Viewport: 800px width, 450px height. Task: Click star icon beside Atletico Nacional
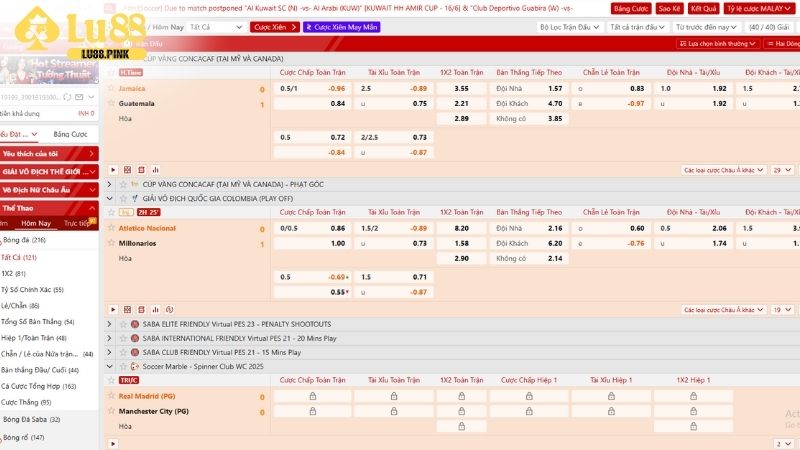111,228
